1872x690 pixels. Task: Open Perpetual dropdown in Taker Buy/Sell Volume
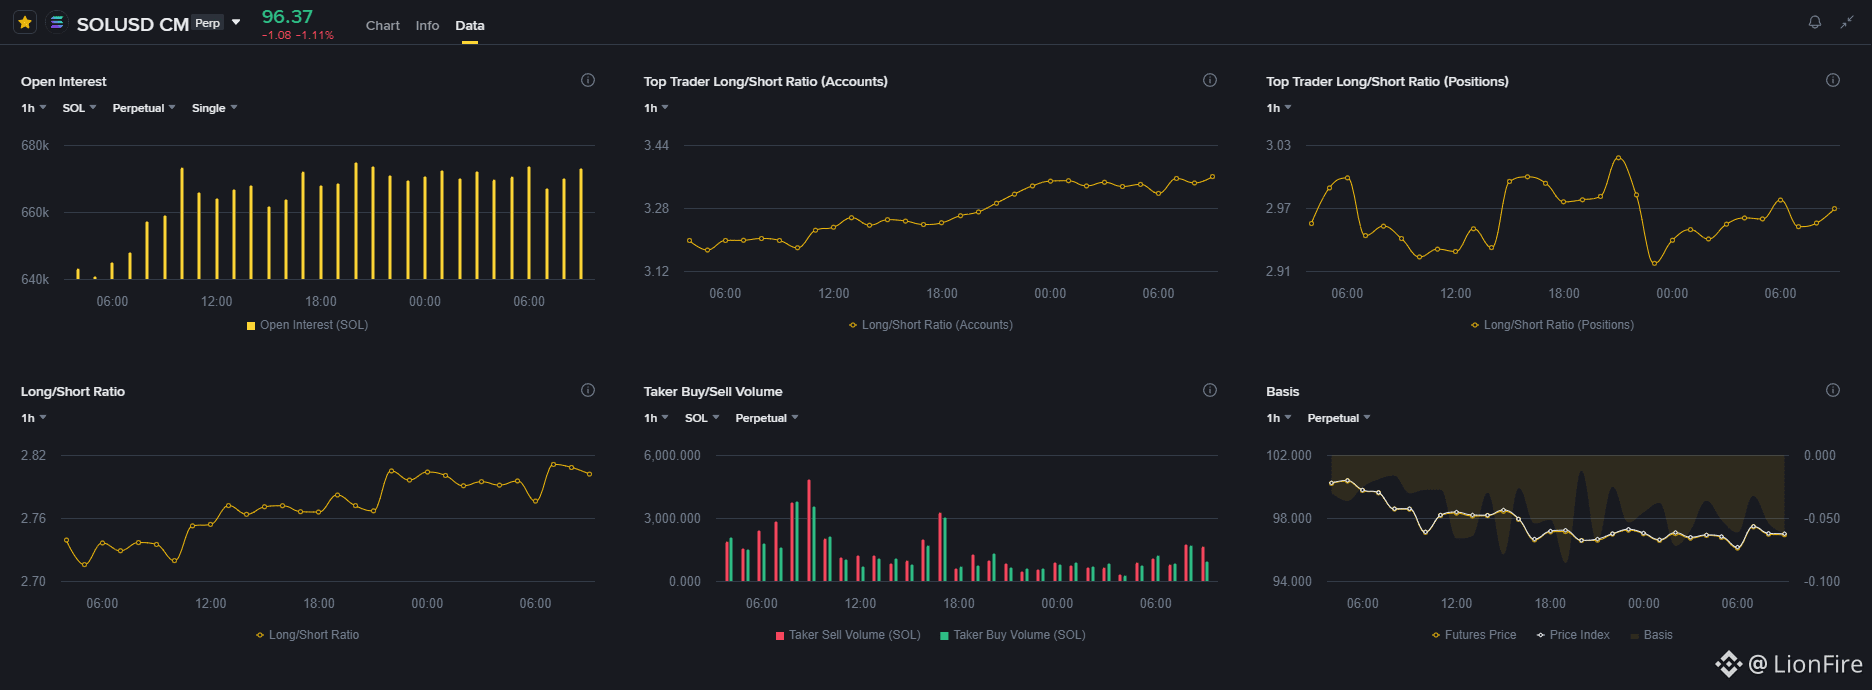tap(767, 418)
